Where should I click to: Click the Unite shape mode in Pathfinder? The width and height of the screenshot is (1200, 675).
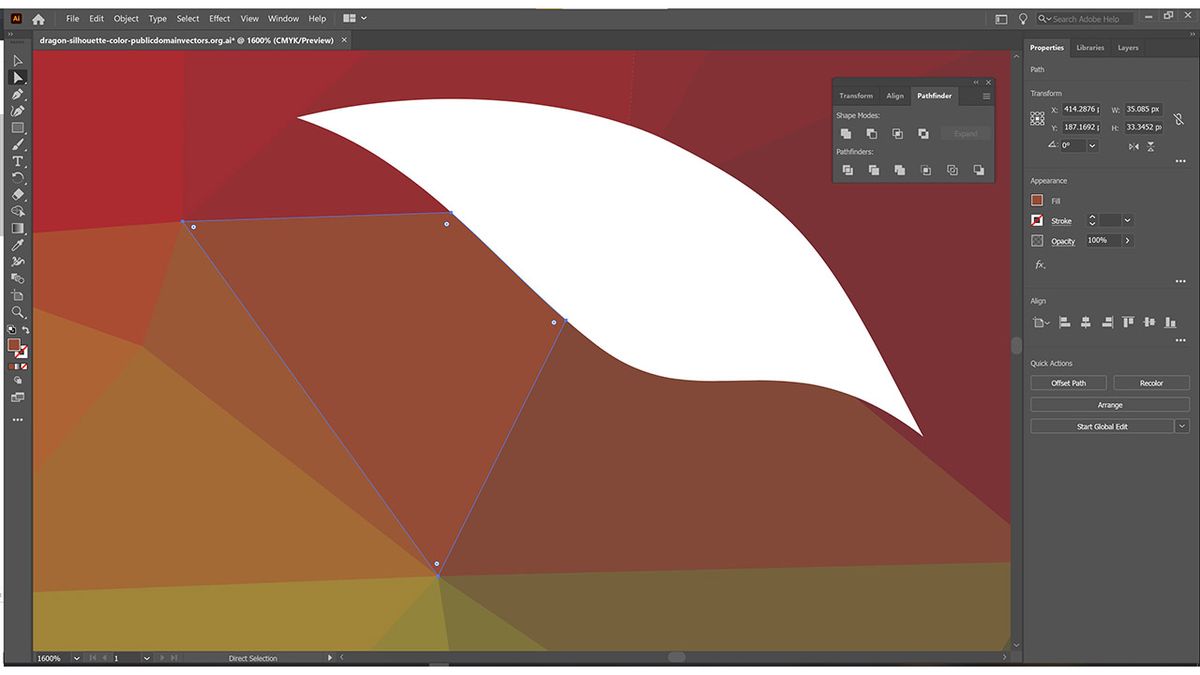pos(846,134)
